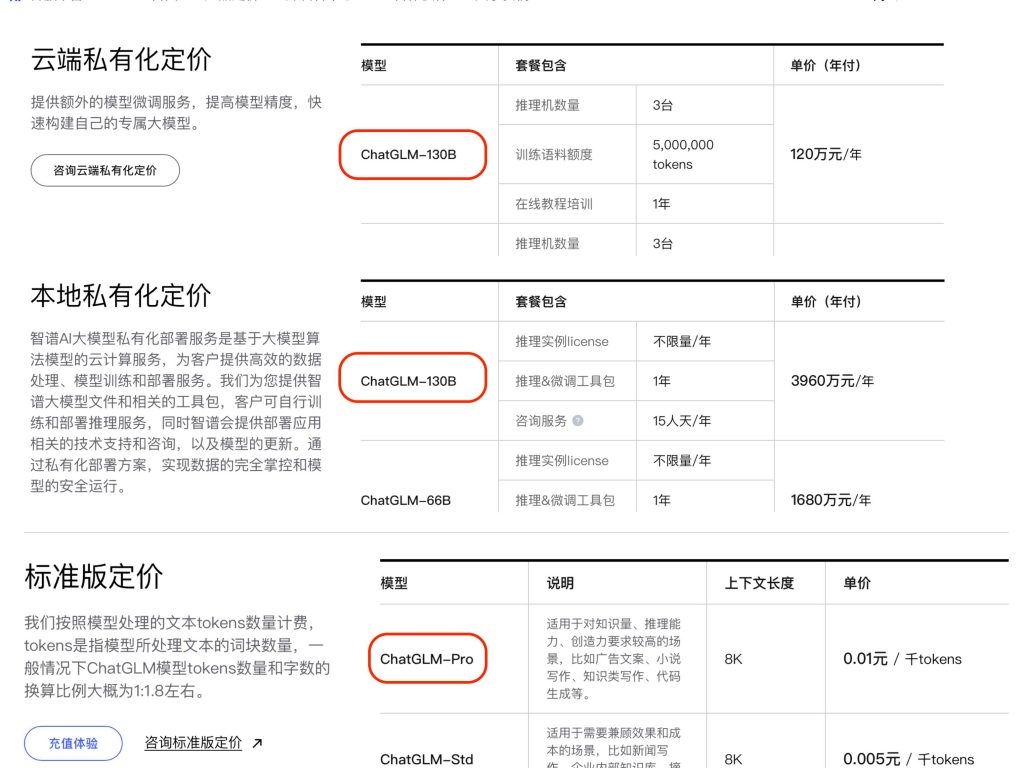
Task: Click the 1年 value beside 在线教程培训
Action: (662, 204)
